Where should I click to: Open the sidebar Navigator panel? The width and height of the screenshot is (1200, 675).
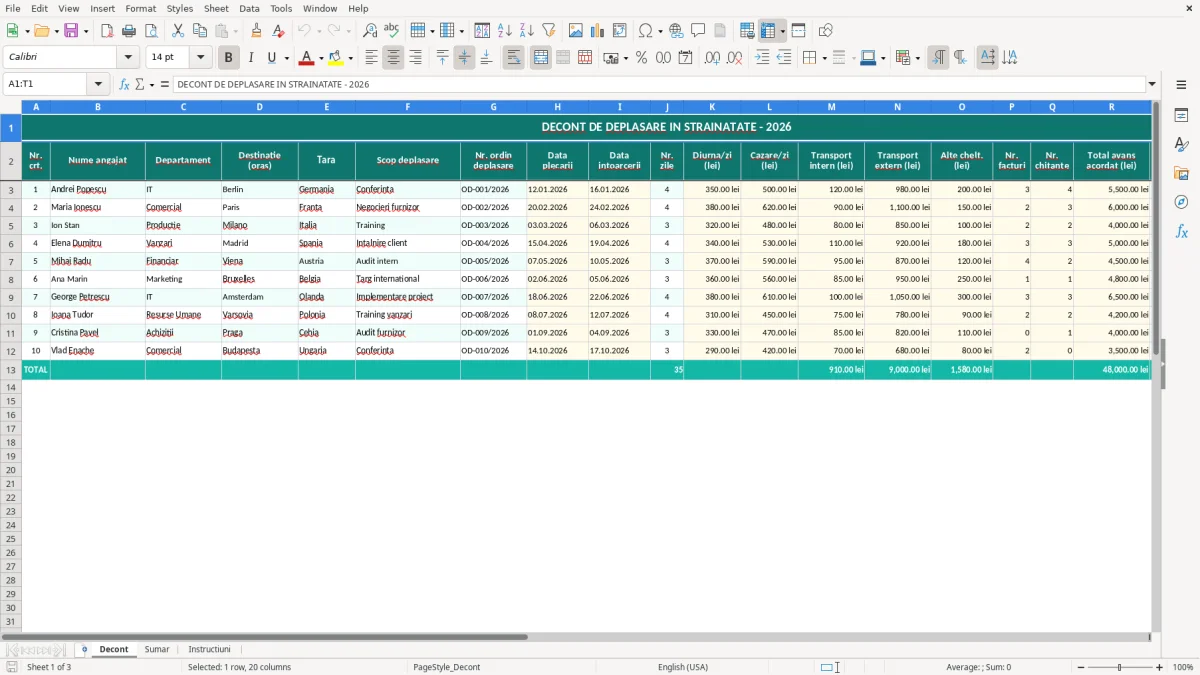click(1181, 203)
